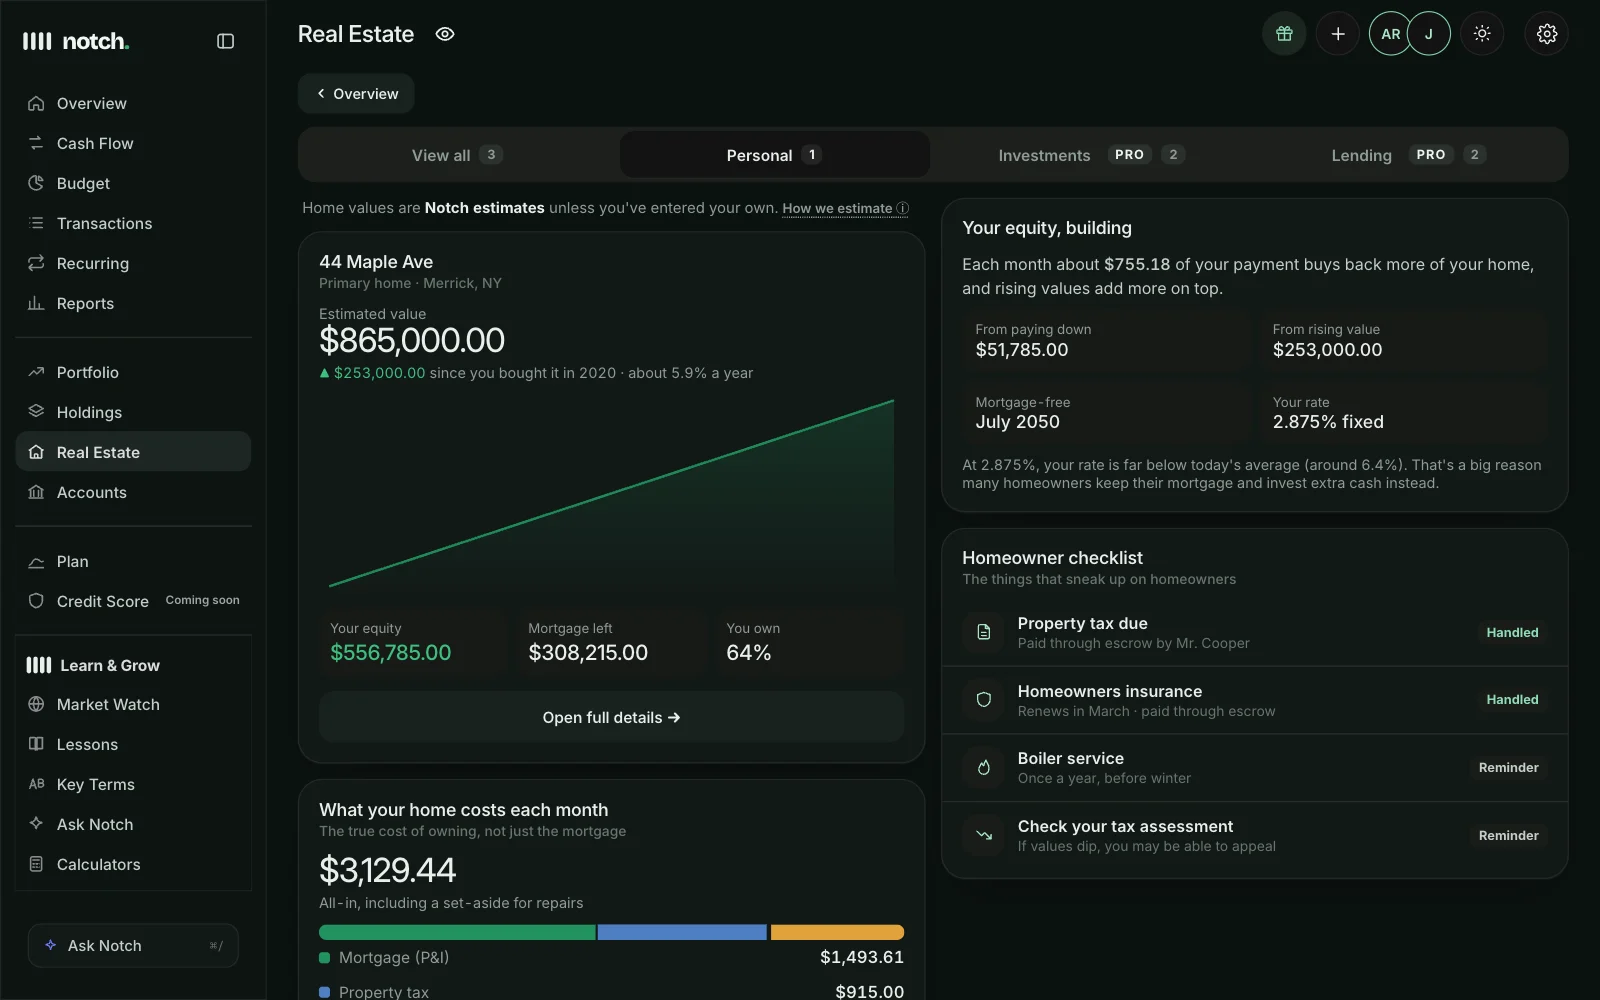This screenshot has height=1000, width=1600.
Task: Open the J profile avatar
Action: pyautogui.click(x=1429, y=34)
